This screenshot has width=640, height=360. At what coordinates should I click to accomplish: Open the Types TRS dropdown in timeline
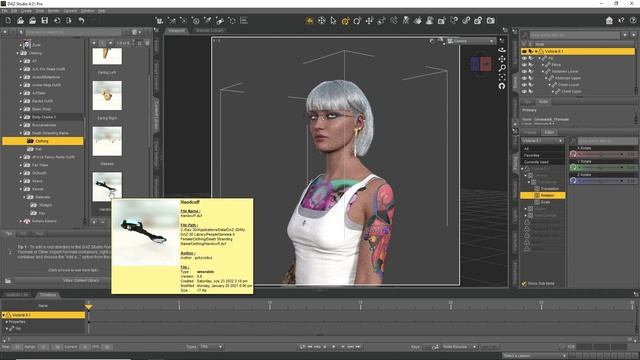tap(211, 347)
